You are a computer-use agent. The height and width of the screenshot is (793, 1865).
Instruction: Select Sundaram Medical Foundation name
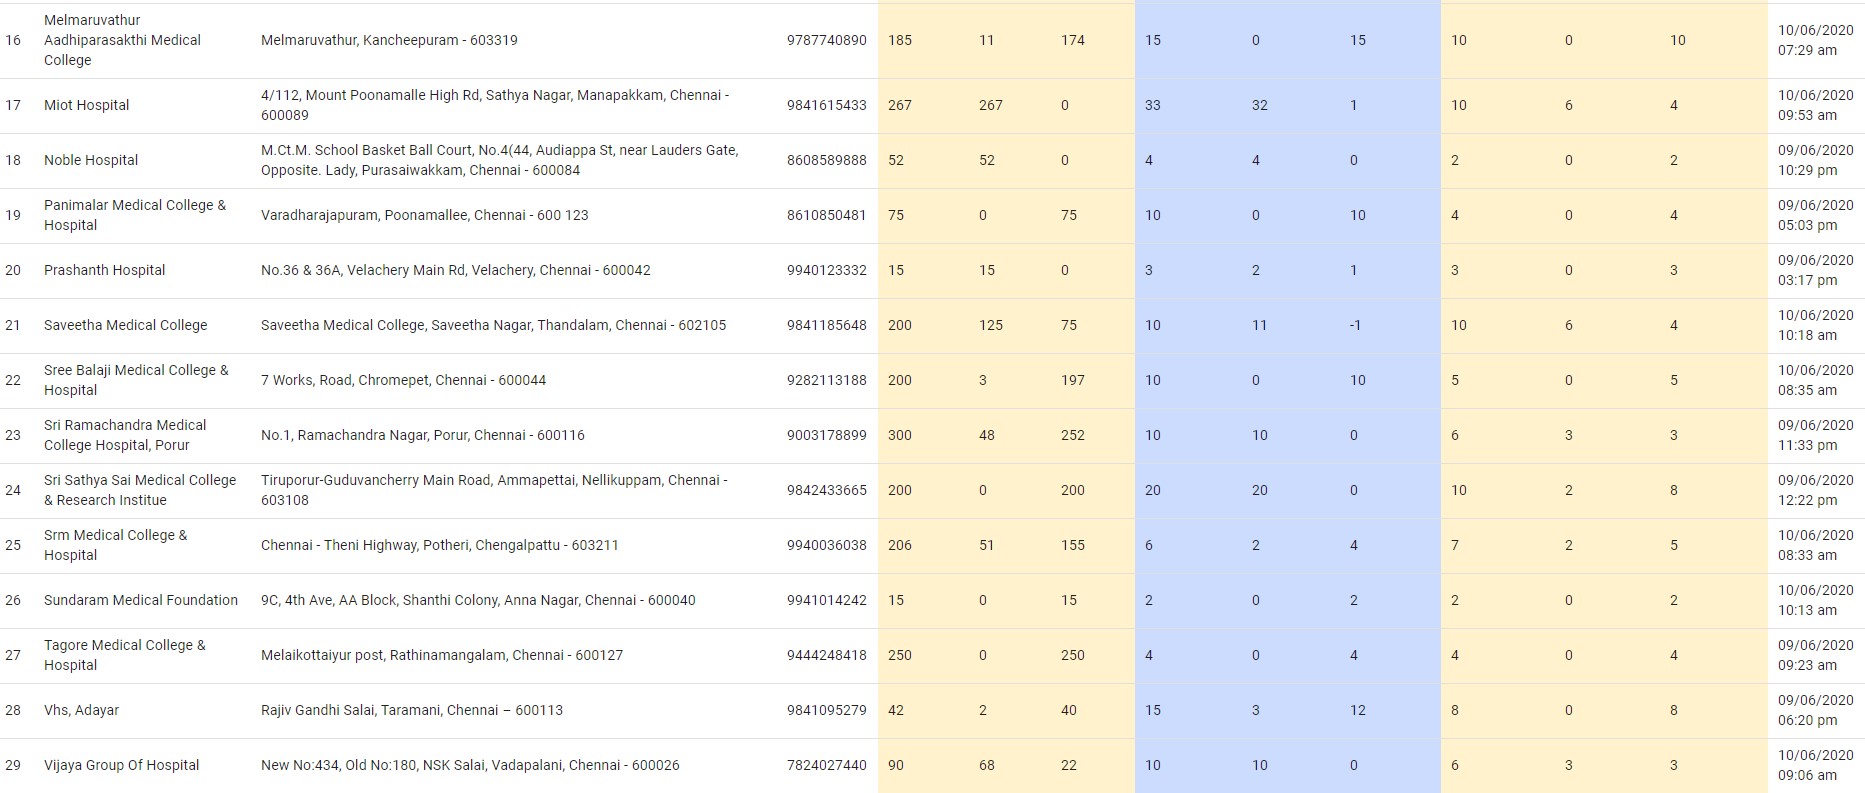click(141, 600)
